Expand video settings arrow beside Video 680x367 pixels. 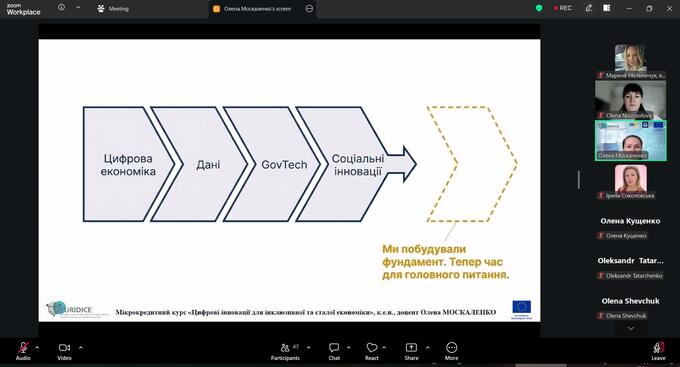[x=81, y=347]
